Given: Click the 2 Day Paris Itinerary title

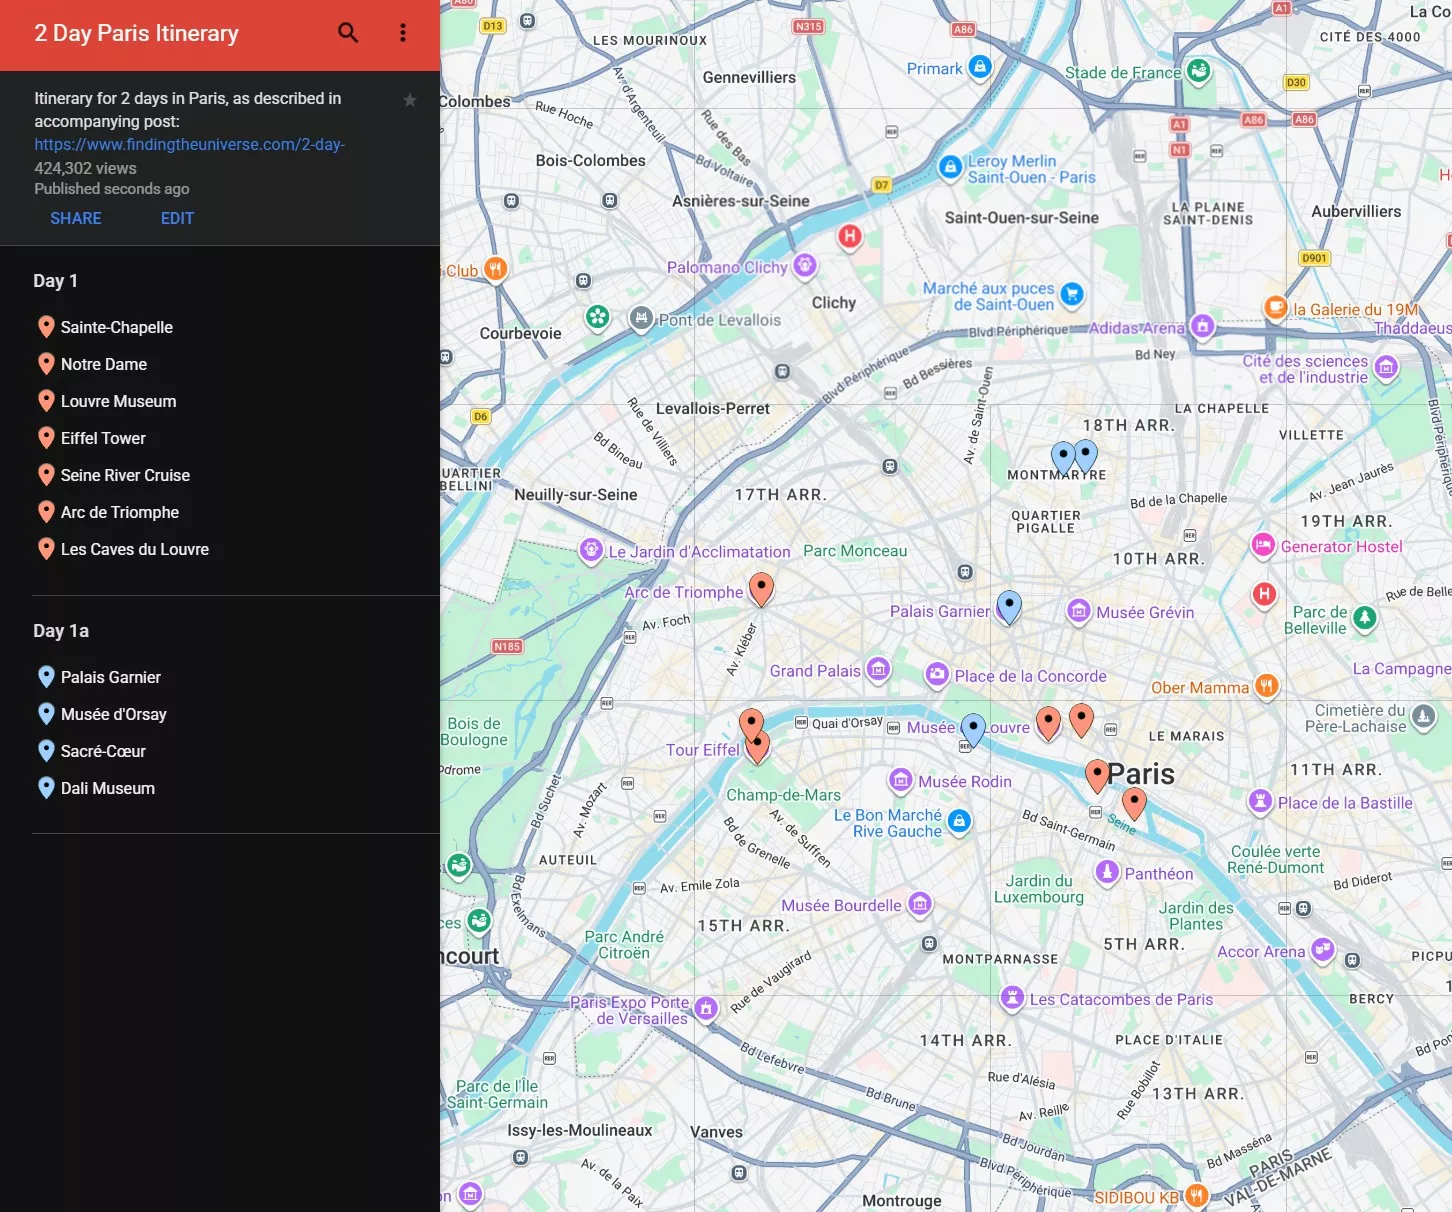Looking at the screenshot, I should [137, 33].
